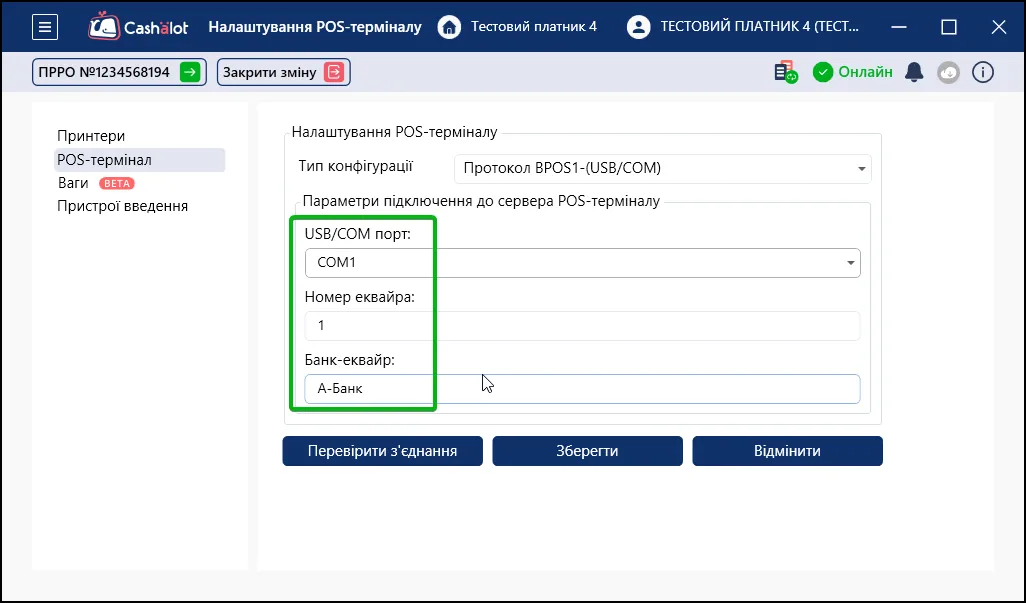This screenshot has width=1026, height=603.
Task: Open the user profile avatar icon
Action: coord(638,27)
